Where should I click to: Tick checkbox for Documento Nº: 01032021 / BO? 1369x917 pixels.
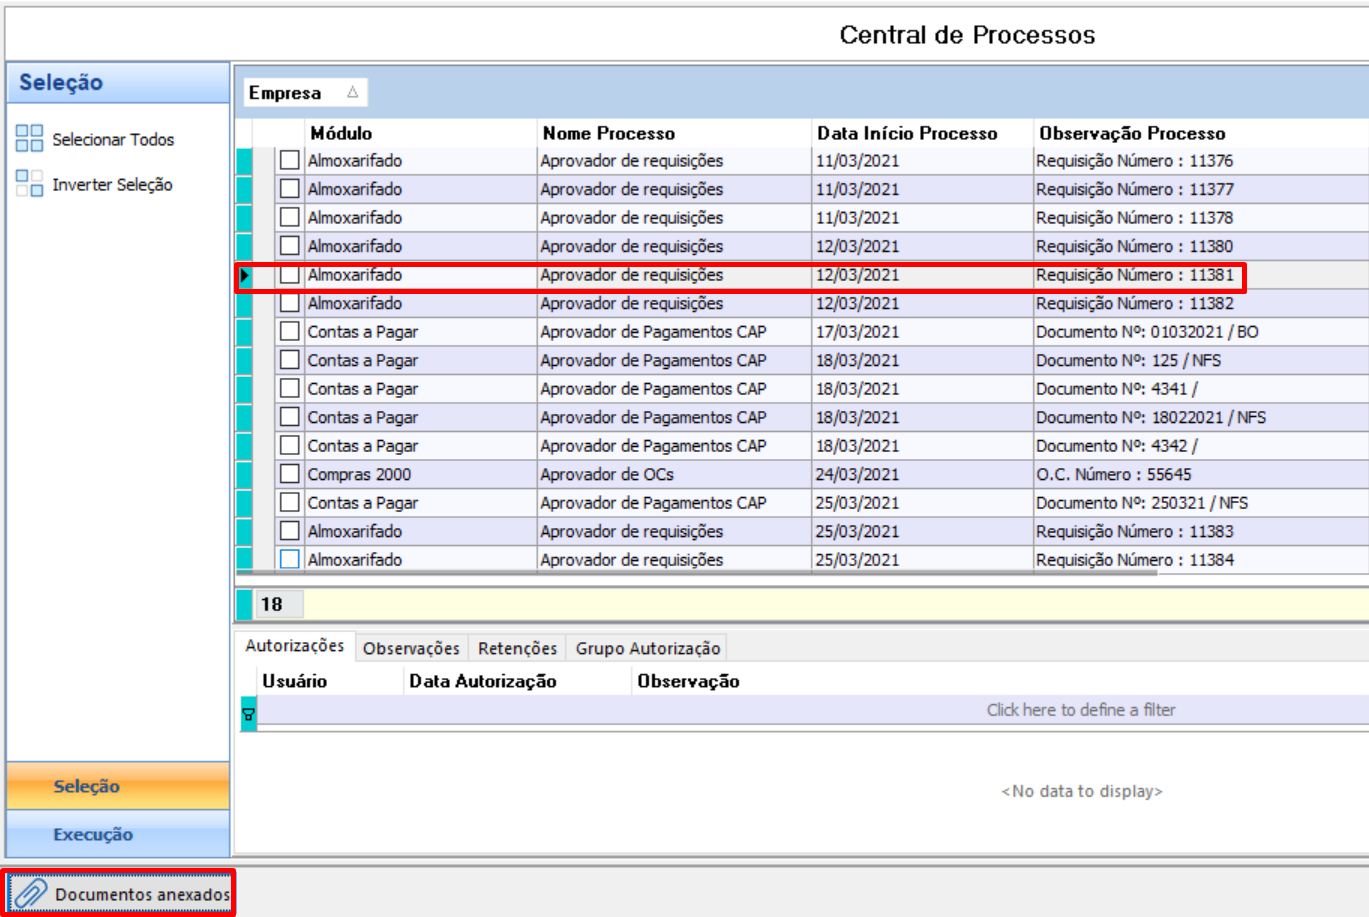[290, 331]
